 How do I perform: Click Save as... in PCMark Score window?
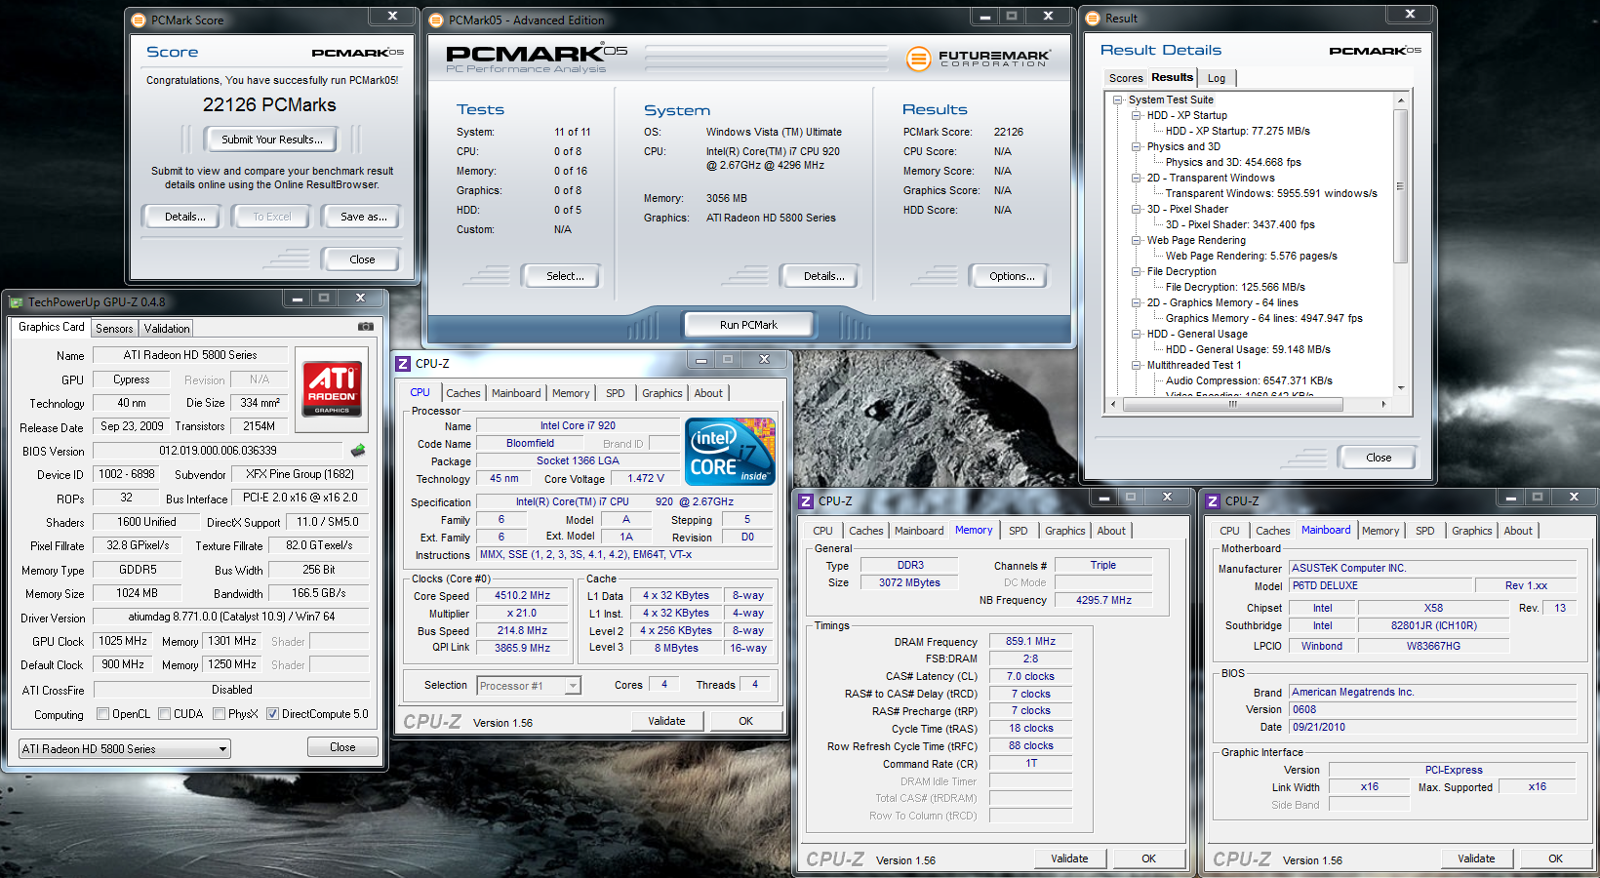click(363, 216)
